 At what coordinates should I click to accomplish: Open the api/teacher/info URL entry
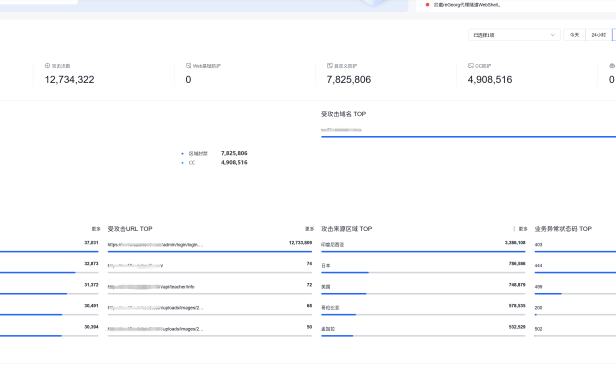151,287
